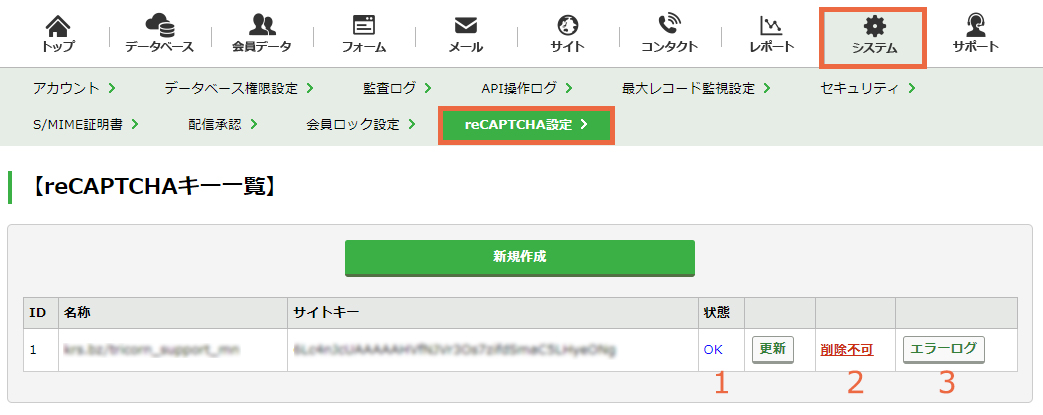Viewport: 1043px width, 415px height.
Task: Click the 更新 button for ID 1
Action: 773,349
